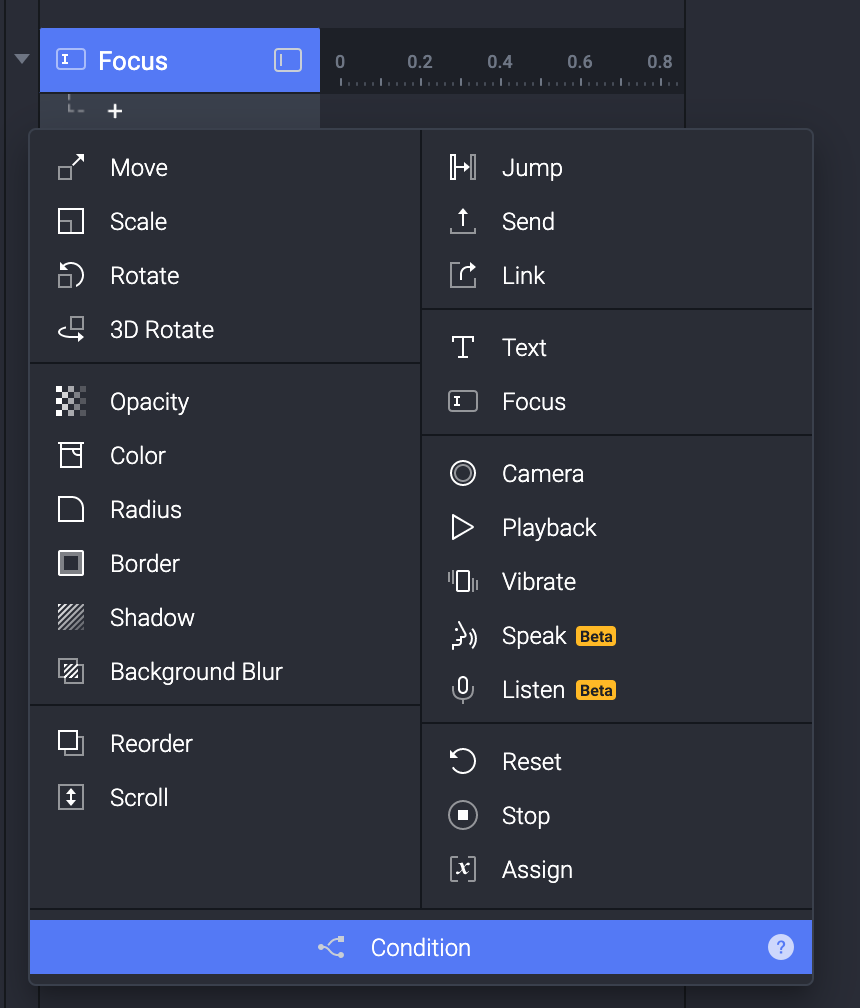This screenshot has height=1008, width=860.
Task: Pick the Color response option
Action: pos(138,456)
